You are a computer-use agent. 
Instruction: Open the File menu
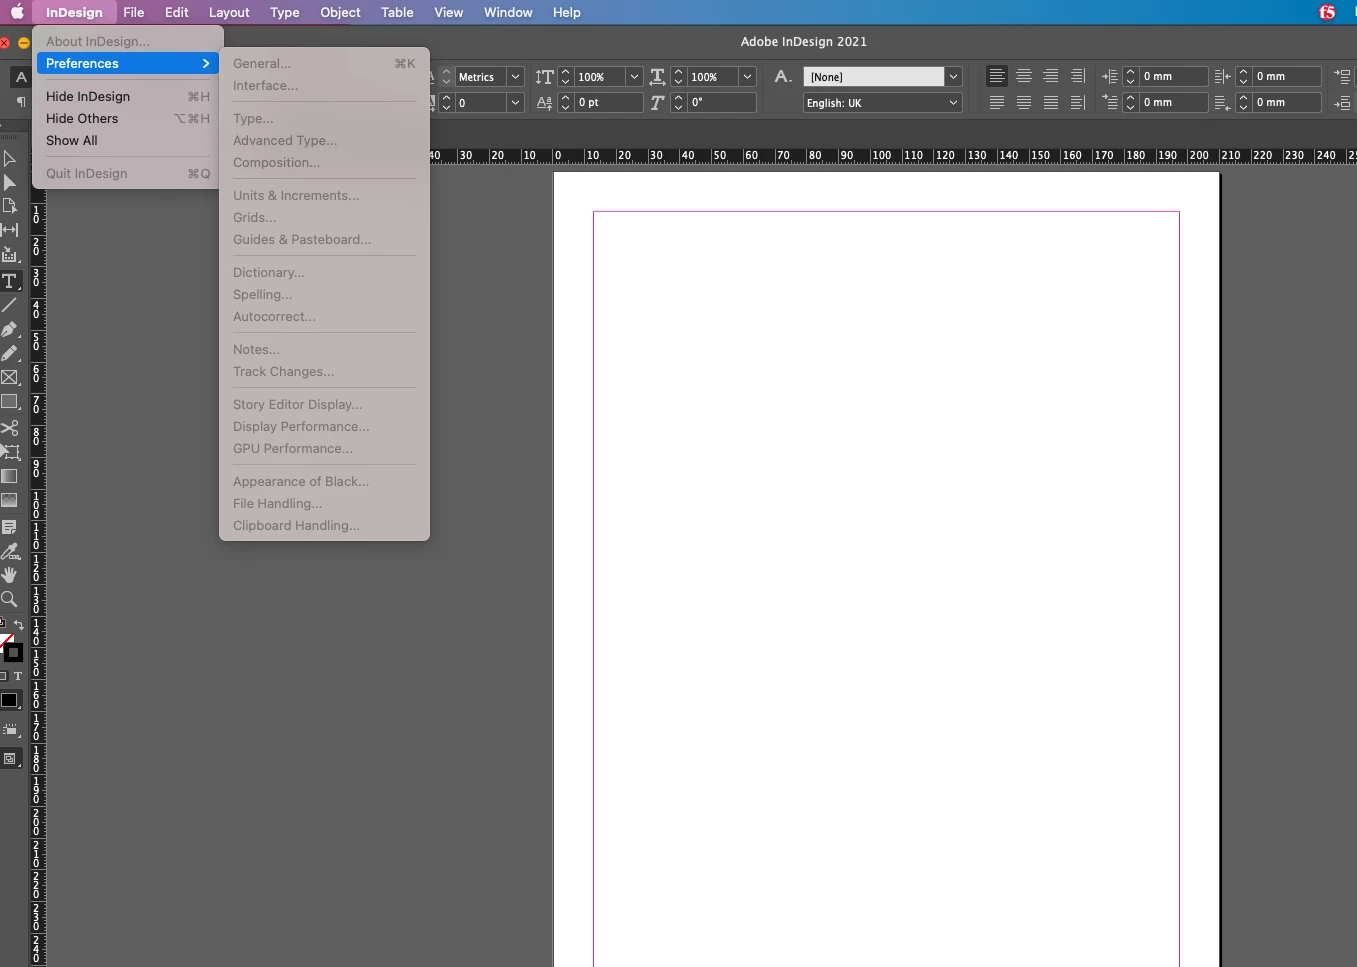click(134, 12)
